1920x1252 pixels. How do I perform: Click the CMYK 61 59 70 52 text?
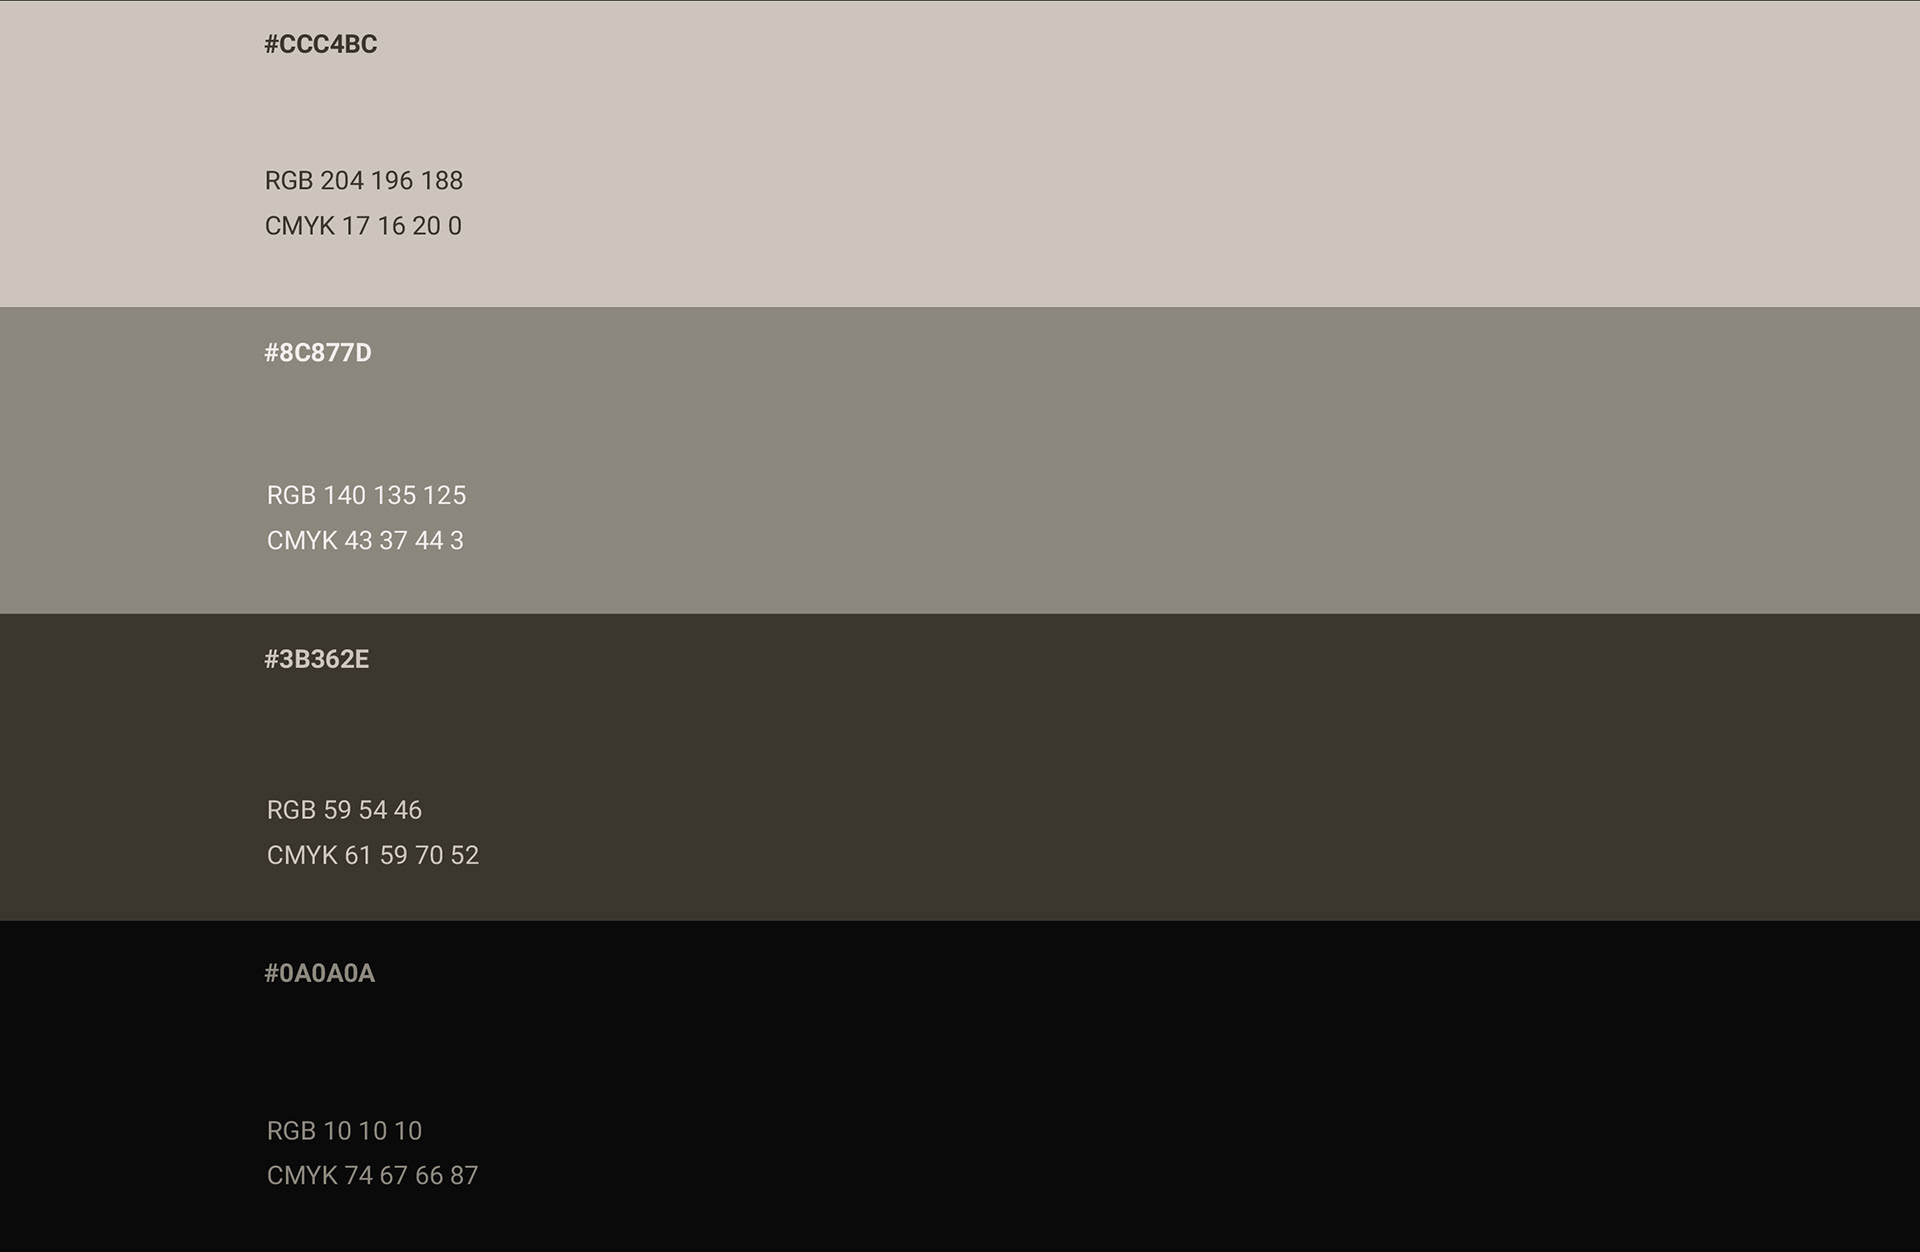[372, 856]
